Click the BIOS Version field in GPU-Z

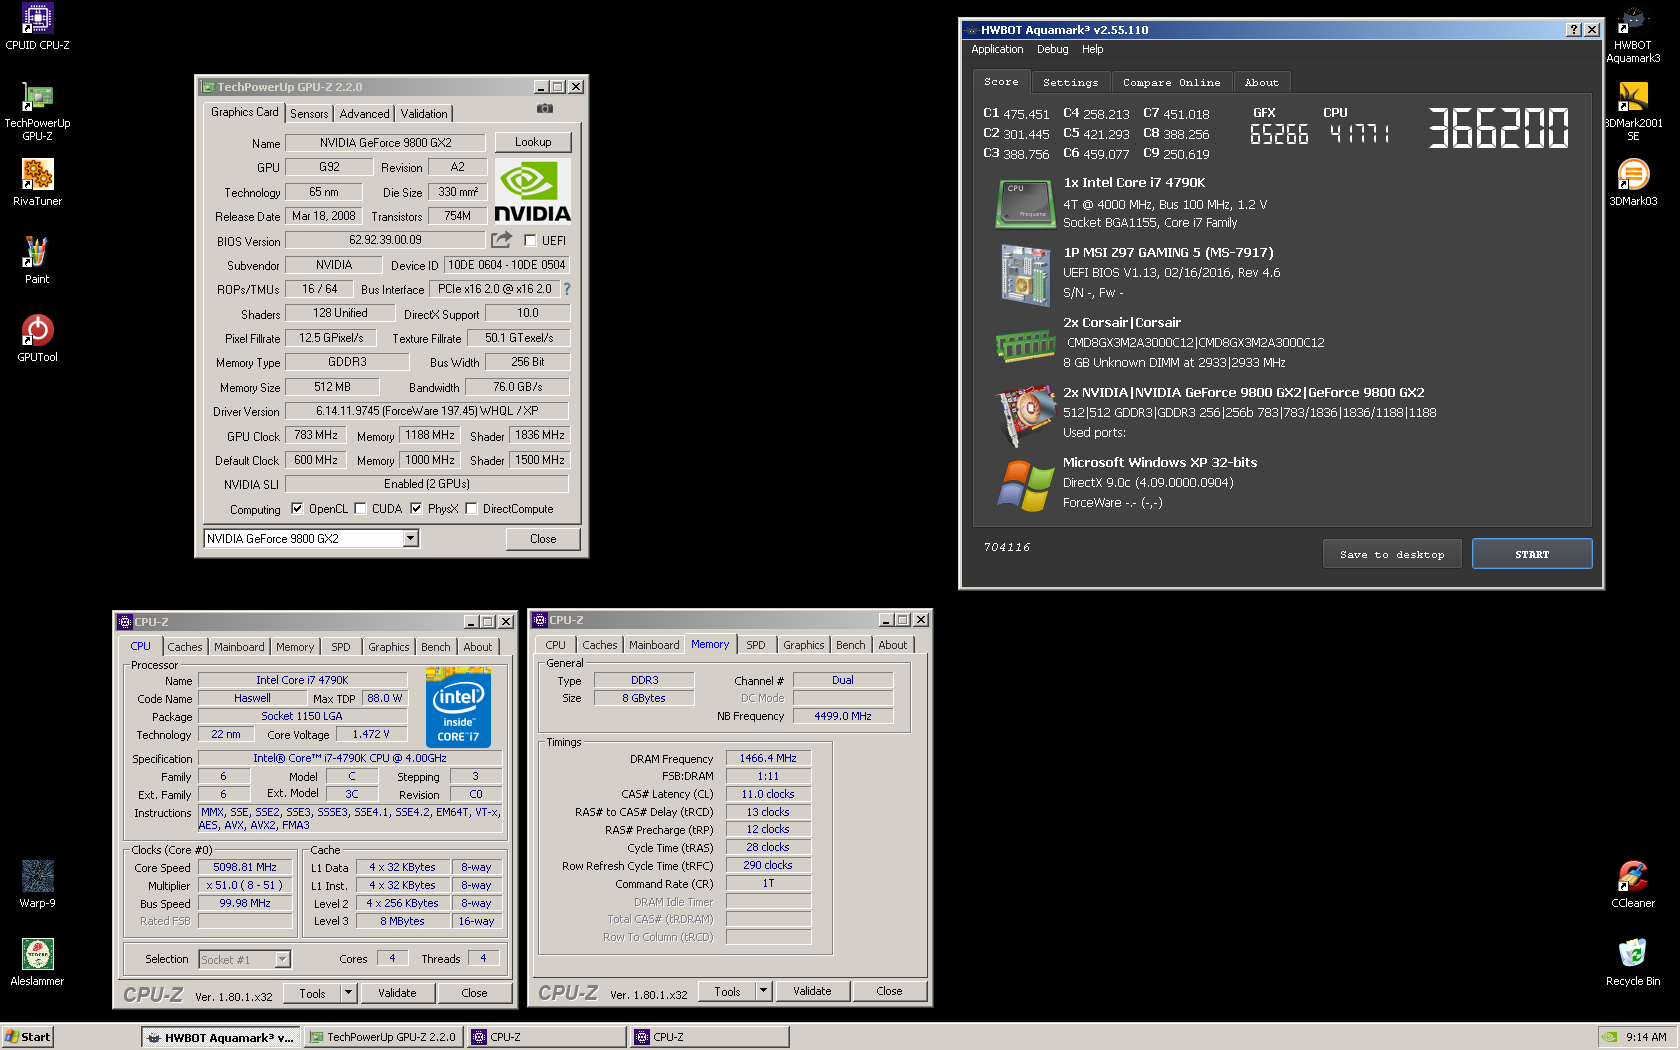385,240
